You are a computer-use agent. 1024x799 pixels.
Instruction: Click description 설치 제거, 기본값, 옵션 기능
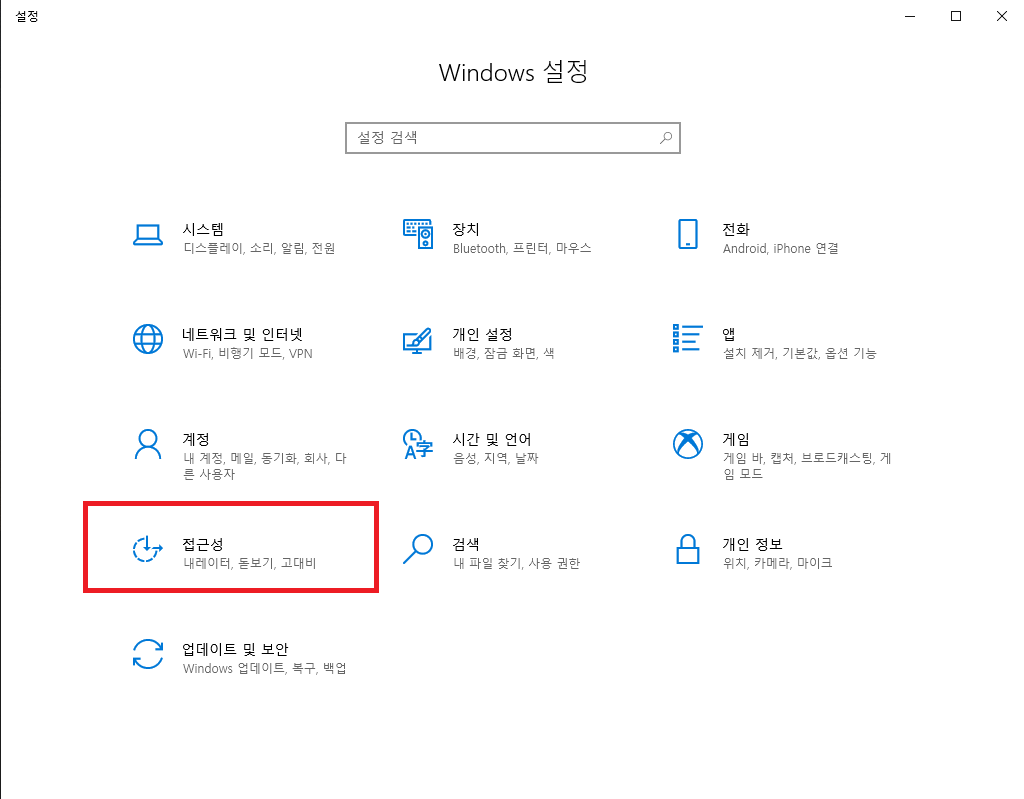pyautogui.click(x=799, y=353)
